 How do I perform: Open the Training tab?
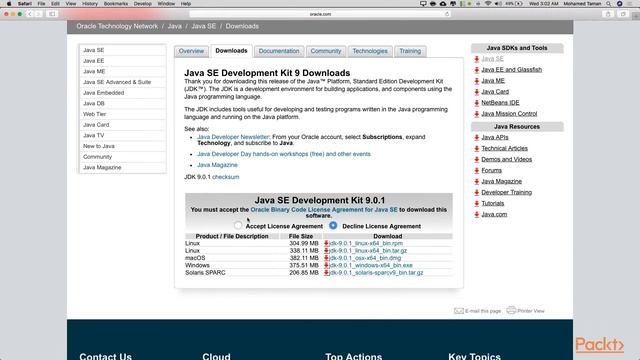pos(410,51)
